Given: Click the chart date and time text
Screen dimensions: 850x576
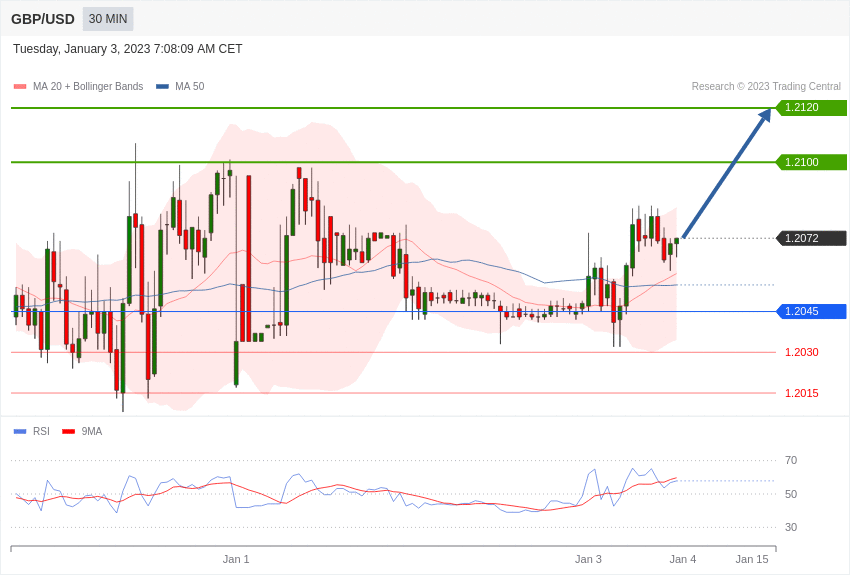Looking at the screenshot, I should [127, 49].
